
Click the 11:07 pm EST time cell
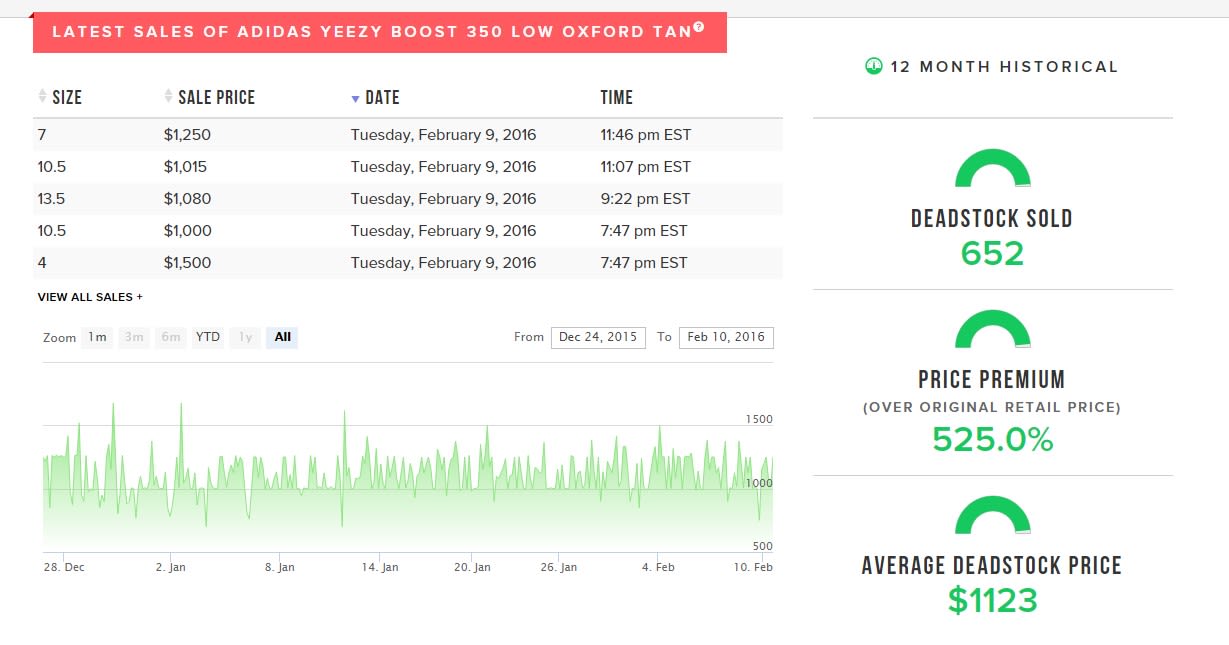645,167
